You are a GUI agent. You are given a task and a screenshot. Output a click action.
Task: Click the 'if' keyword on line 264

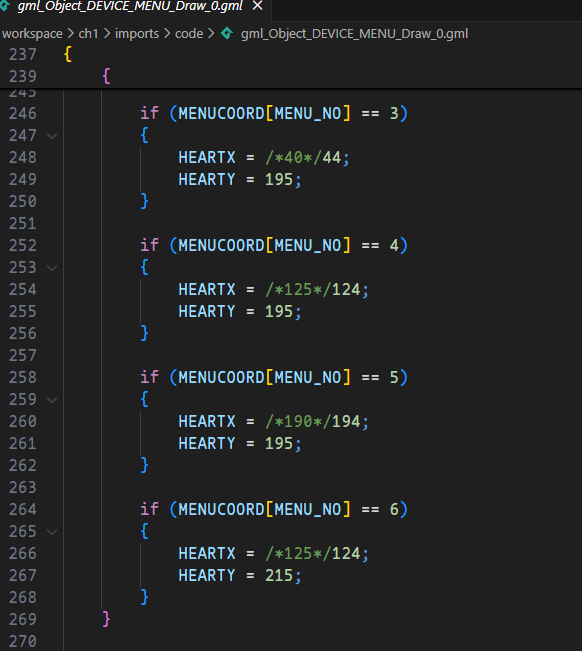click(149, 509)
